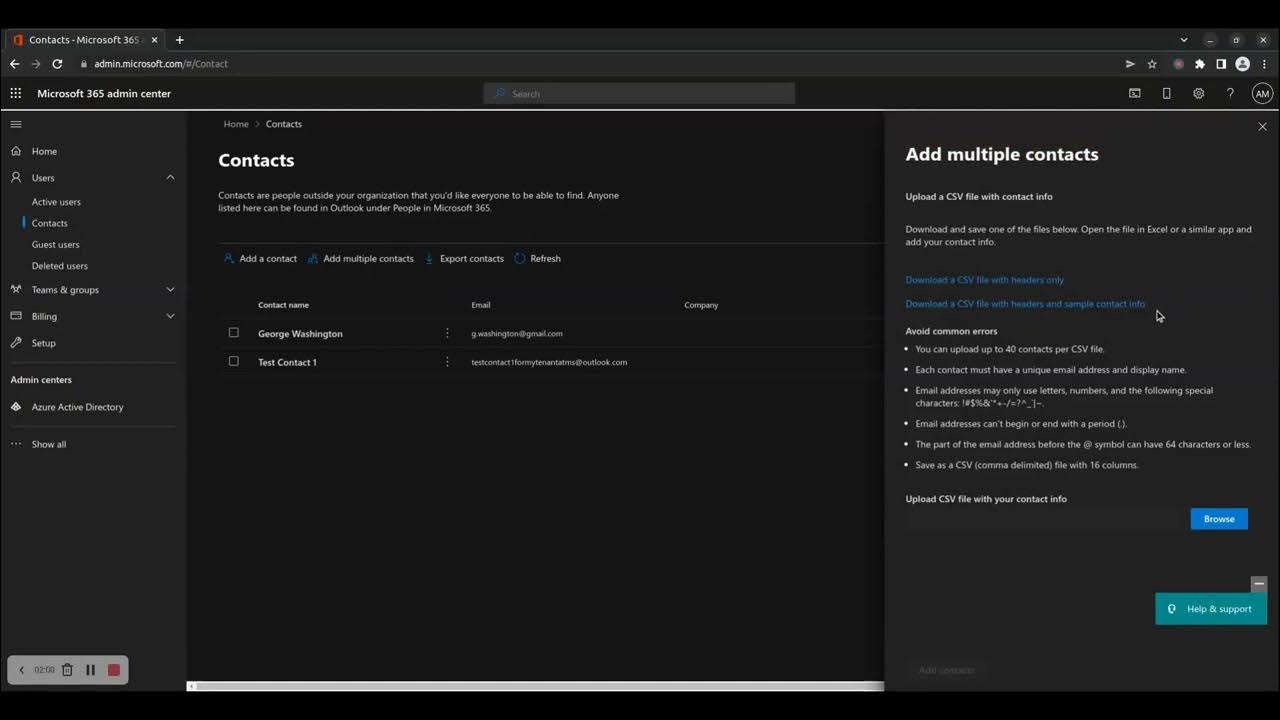Click the browser address bar
The width and height of the screenshot is (1280, 720).
(600, 63)
